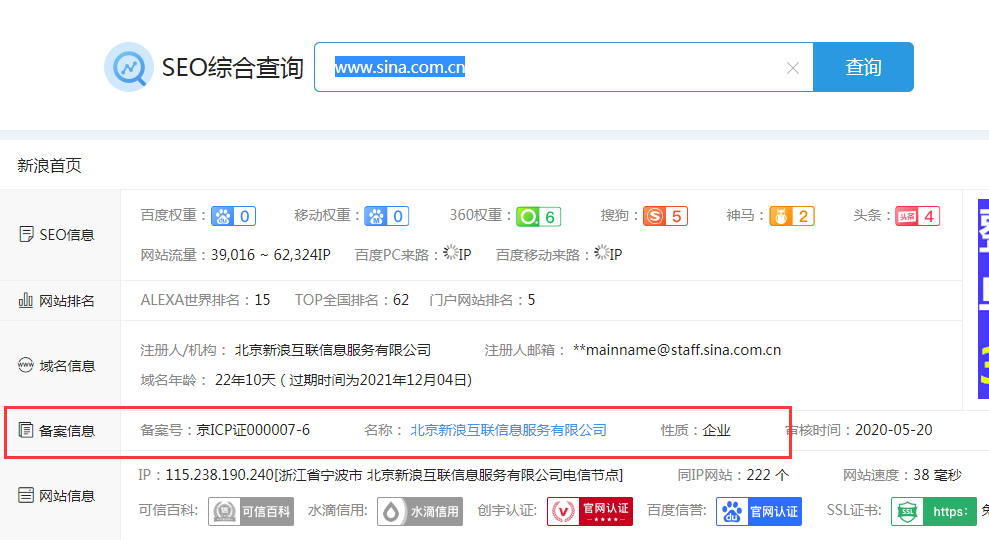
Task: Open the 移动权重 badge showing 0
Action: point(387,216)
